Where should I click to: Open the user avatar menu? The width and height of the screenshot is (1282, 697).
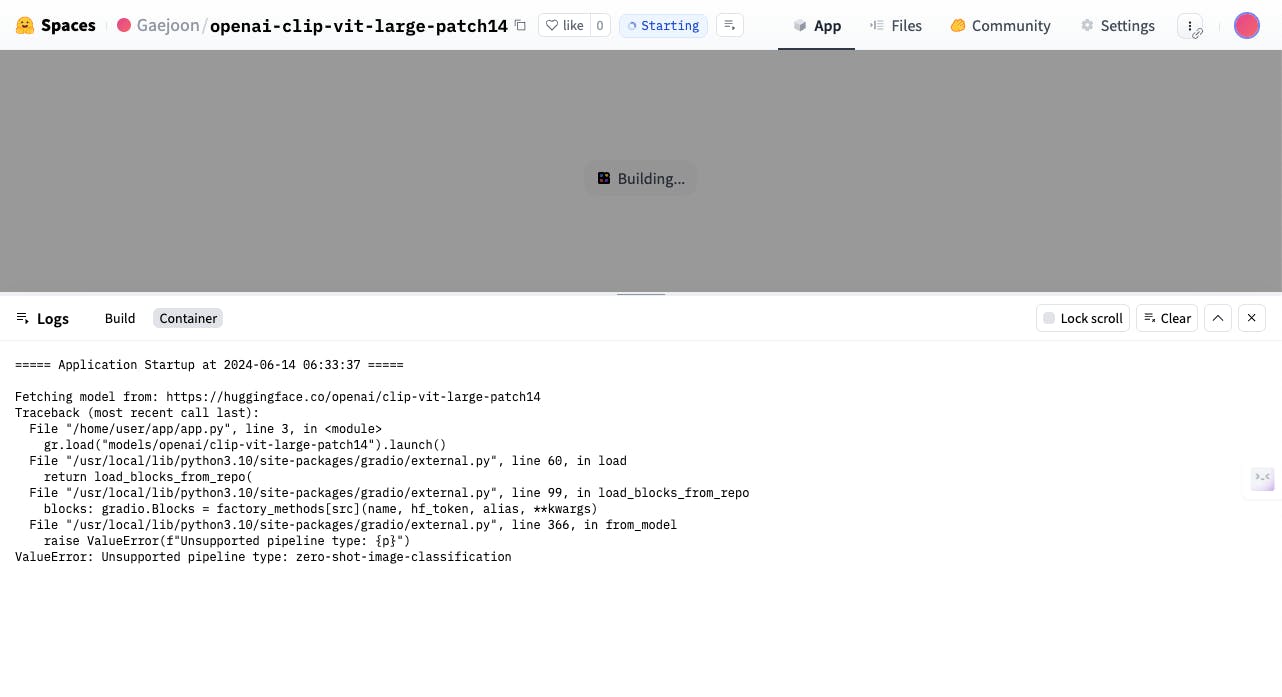1246,26
